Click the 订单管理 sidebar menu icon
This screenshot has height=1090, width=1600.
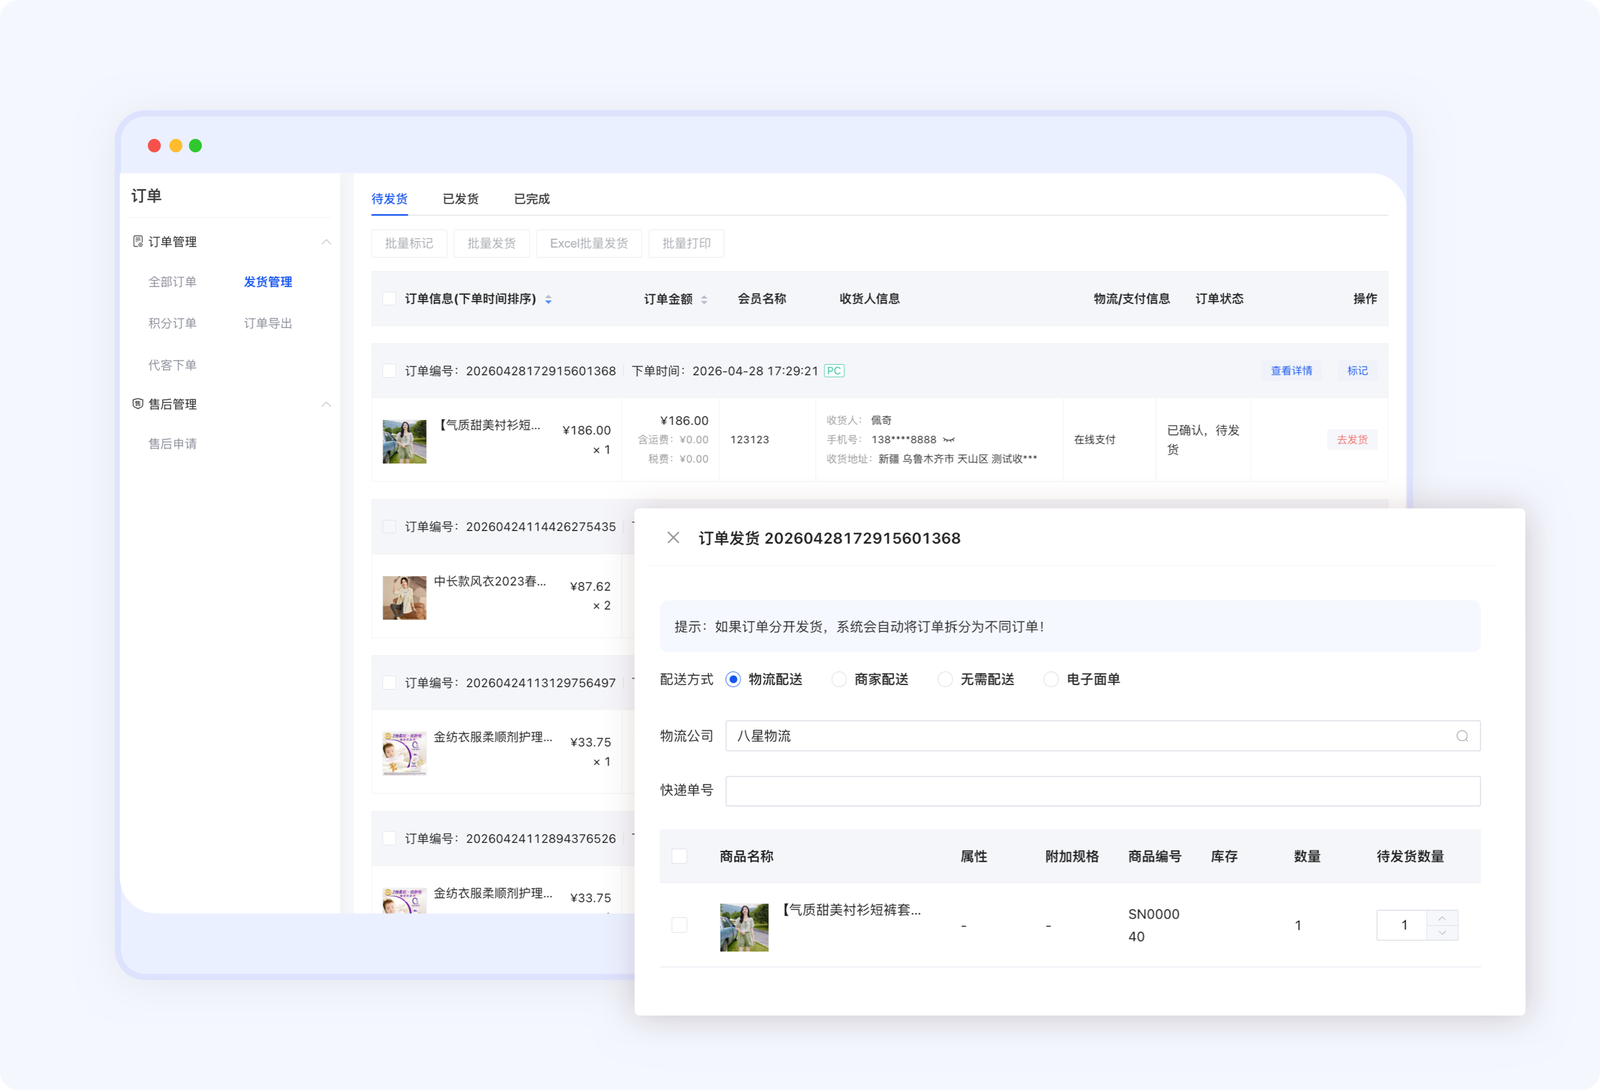click(x=138, y=241)
